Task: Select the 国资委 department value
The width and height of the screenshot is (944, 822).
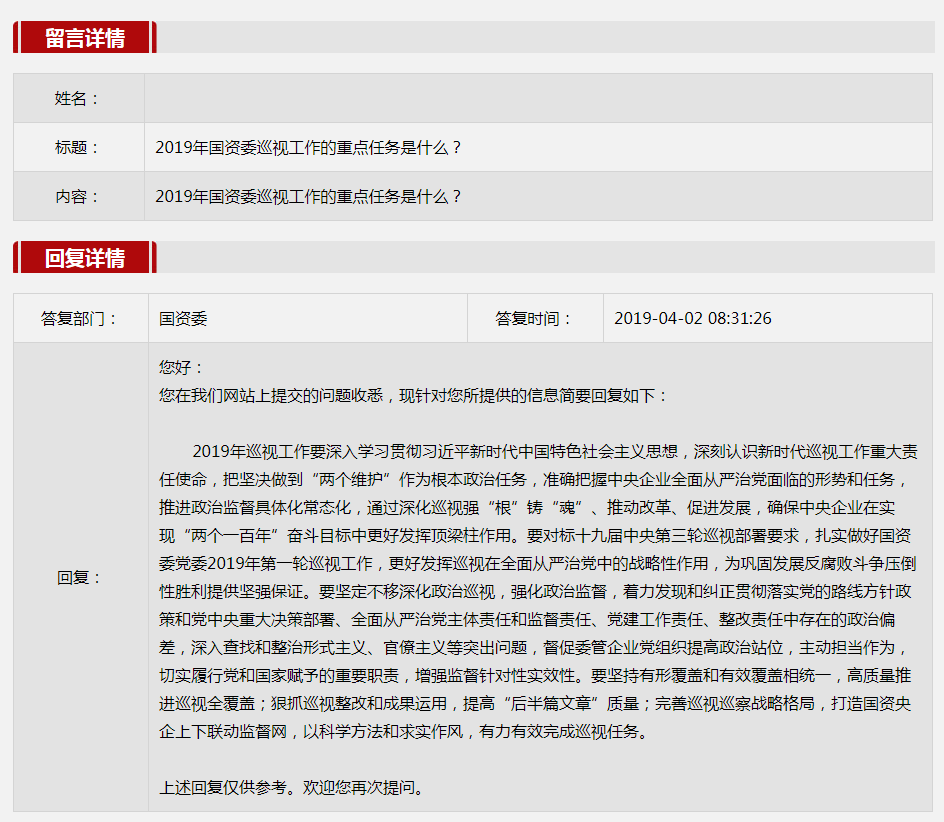Action: (183, 318)
